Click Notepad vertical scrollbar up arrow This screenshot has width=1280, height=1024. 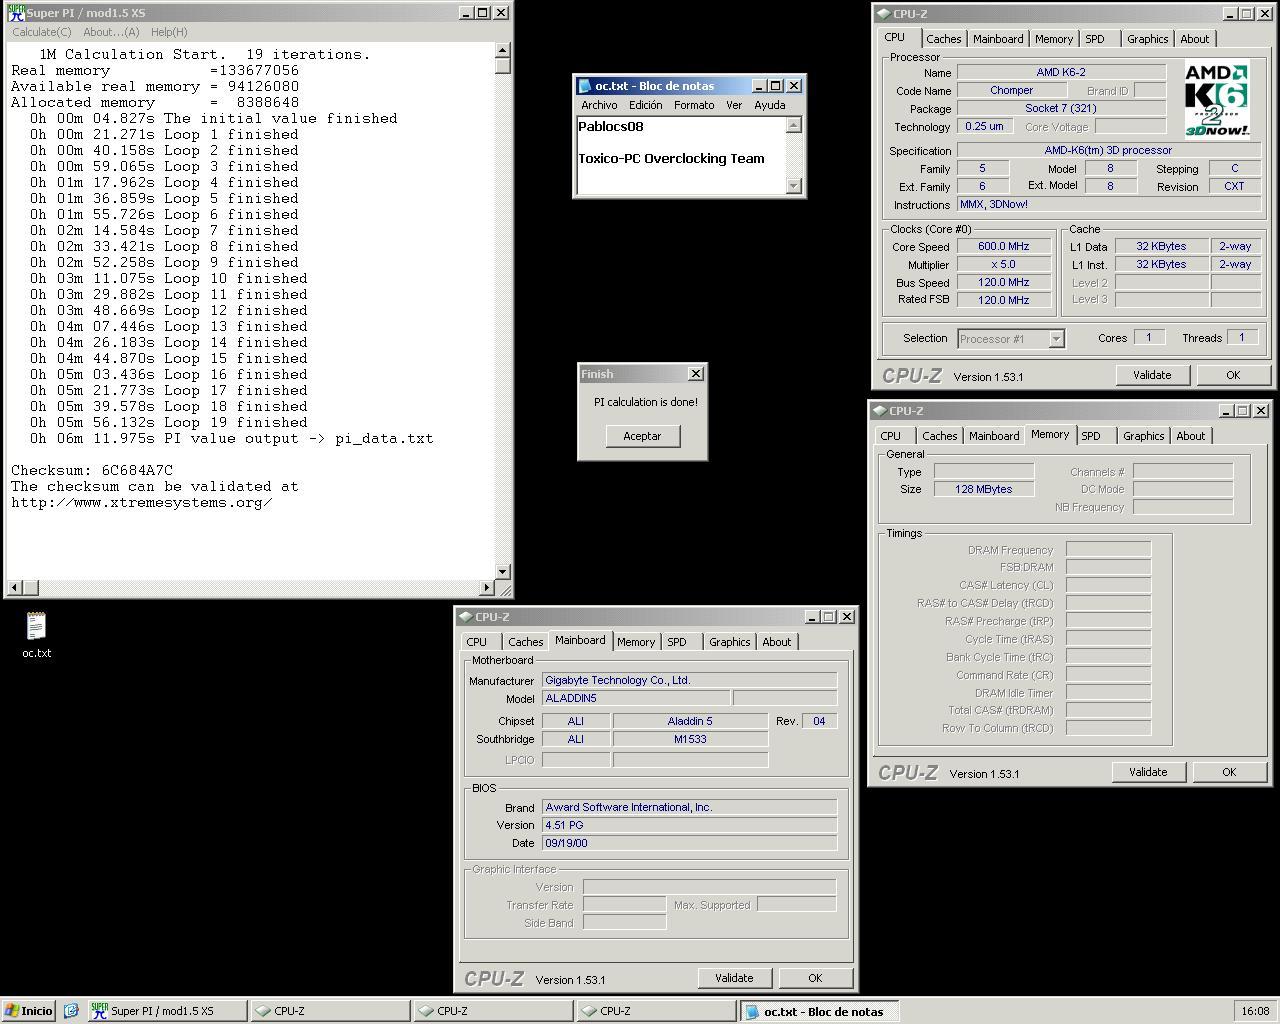(794, 125)
